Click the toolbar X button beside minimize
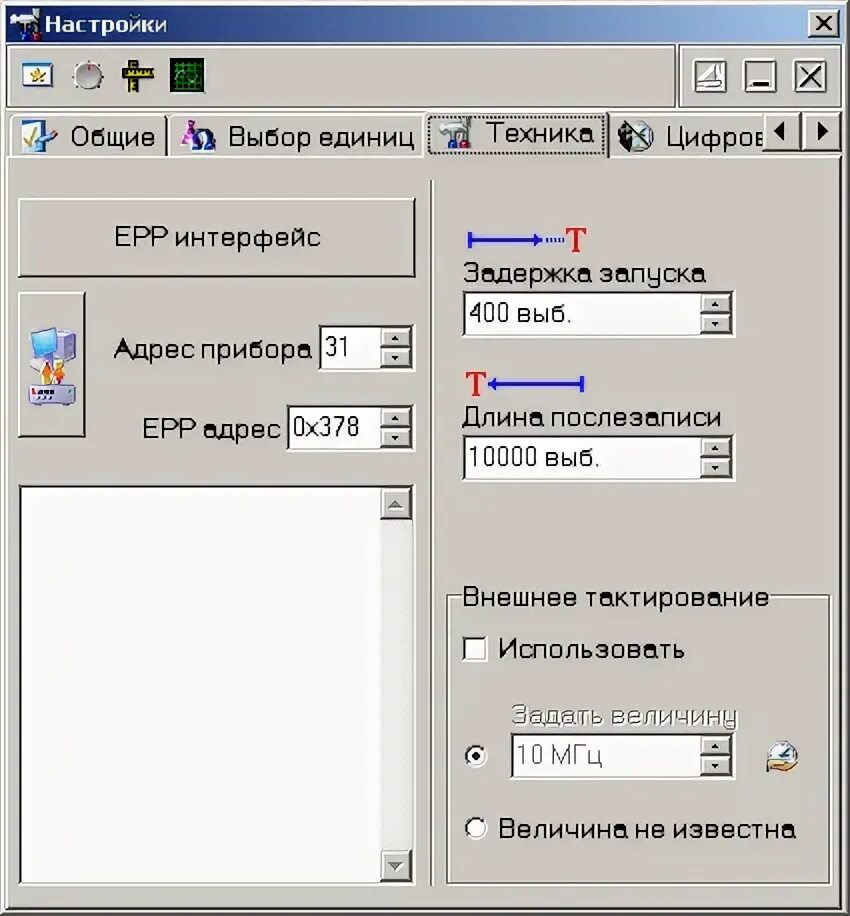The height and width of the screenshot is (916, 850). click(810, 76)
